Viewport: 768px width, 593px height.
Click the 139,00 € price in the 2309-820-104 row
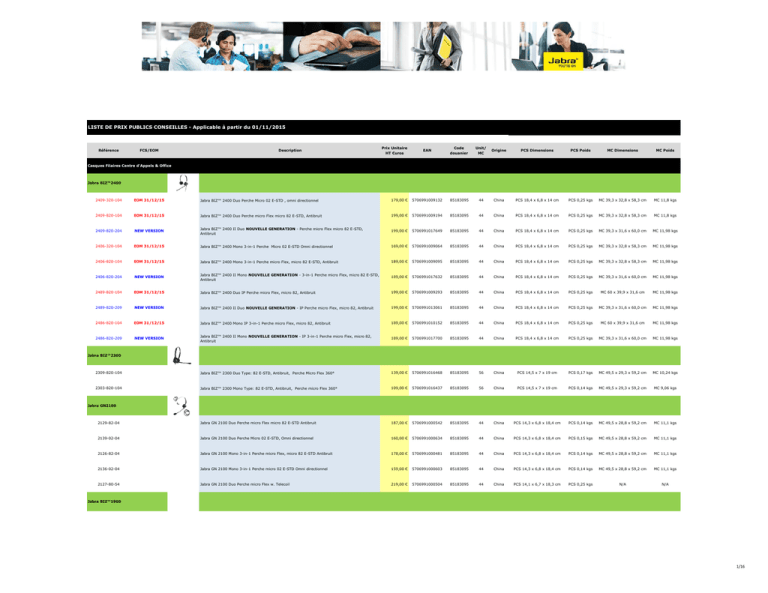[399, 373]
